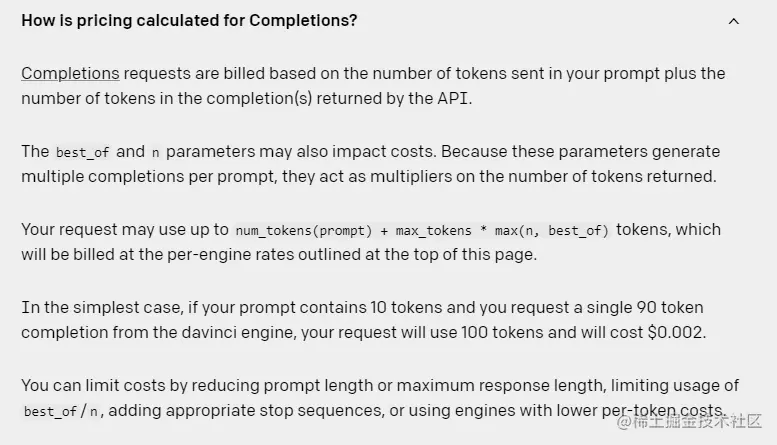Click the $0.002 cost figure
Screen dimensions: 777x445
pos(675,332)
